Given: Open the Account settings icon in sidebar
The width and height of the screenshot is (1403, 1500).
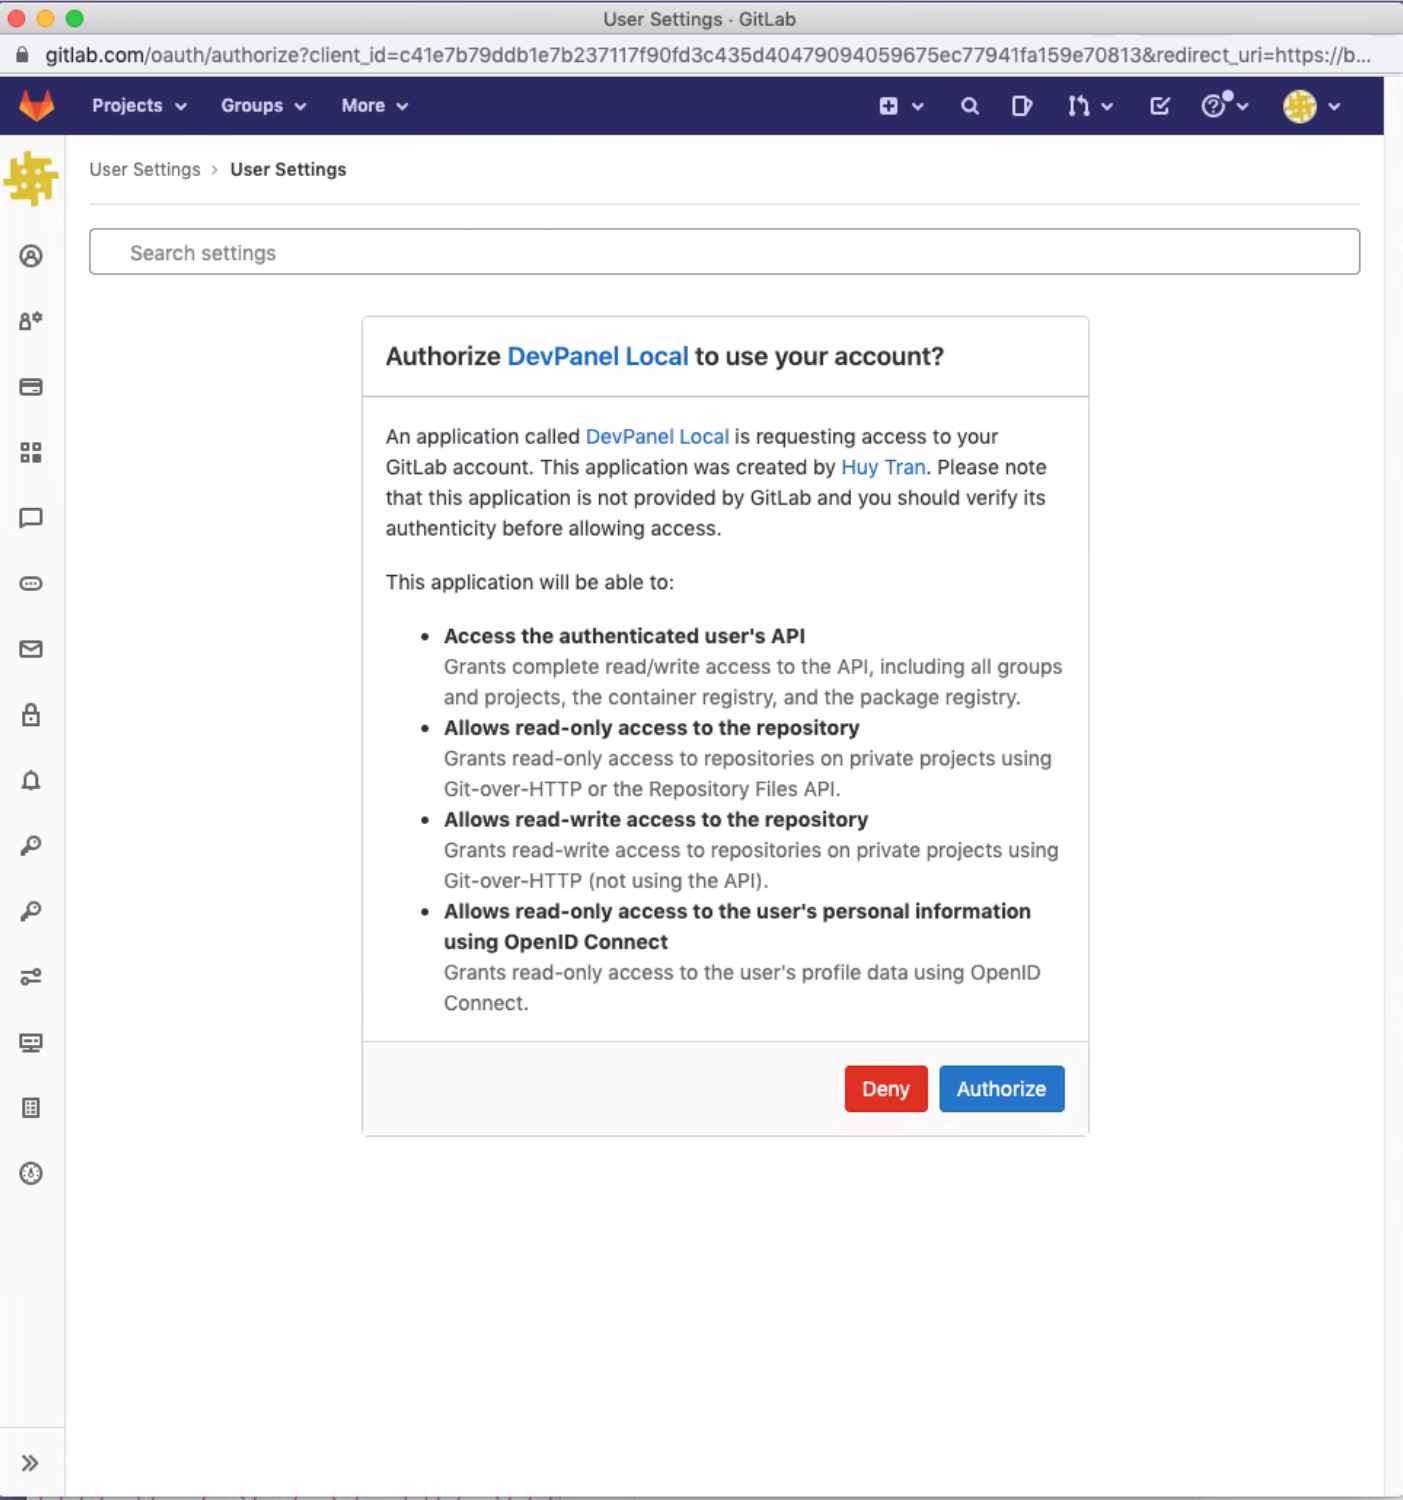Looking at the screenshot, I should (31, 320).
